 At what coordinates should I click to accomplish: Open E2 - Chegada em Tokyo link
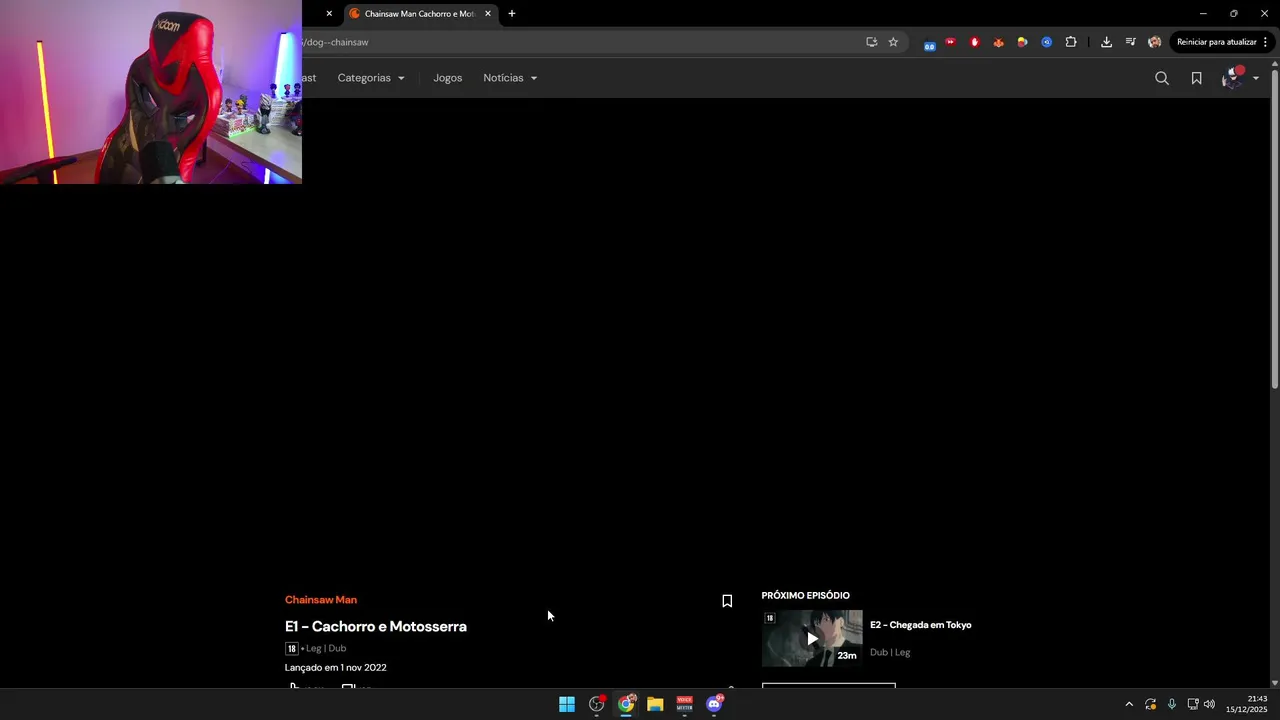coord(920,625)
